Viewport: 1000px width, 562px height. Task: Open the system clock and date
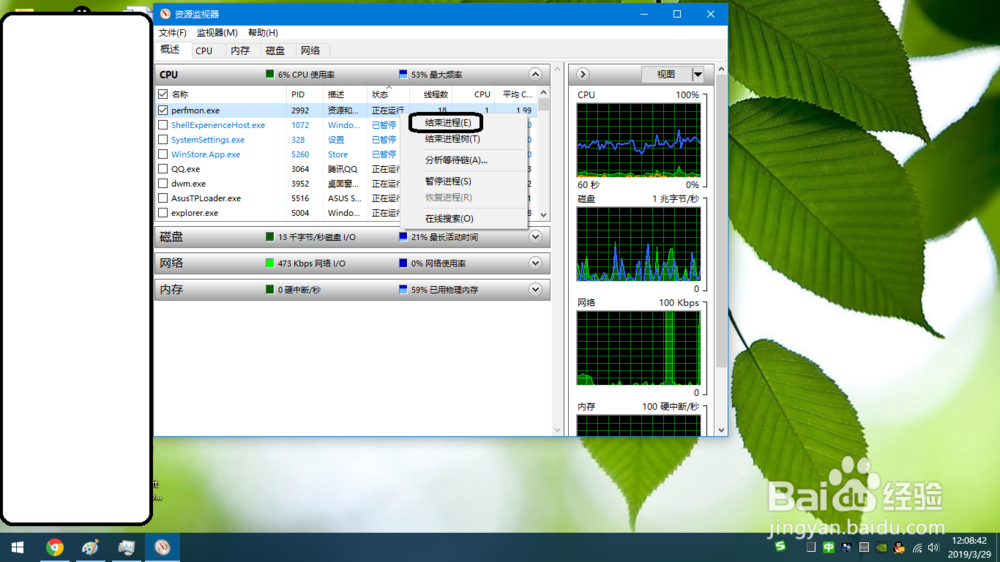click(x=969, y=547)
